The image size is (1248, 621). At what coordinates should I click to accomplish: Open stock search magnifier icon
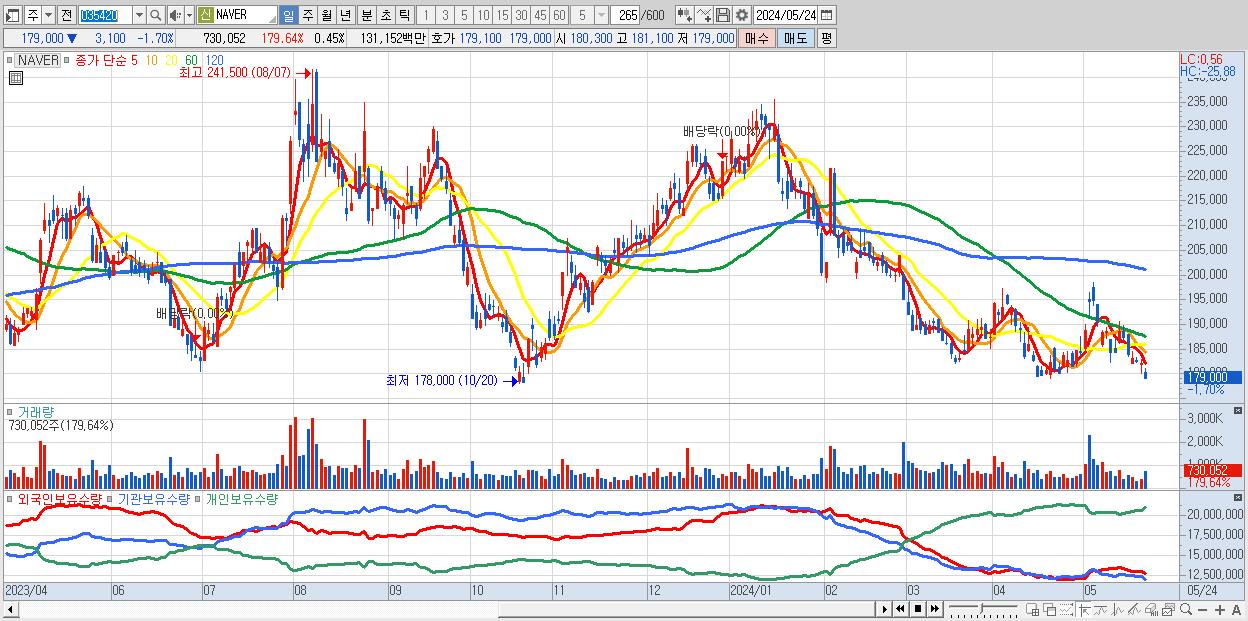(x=156, y=16)
